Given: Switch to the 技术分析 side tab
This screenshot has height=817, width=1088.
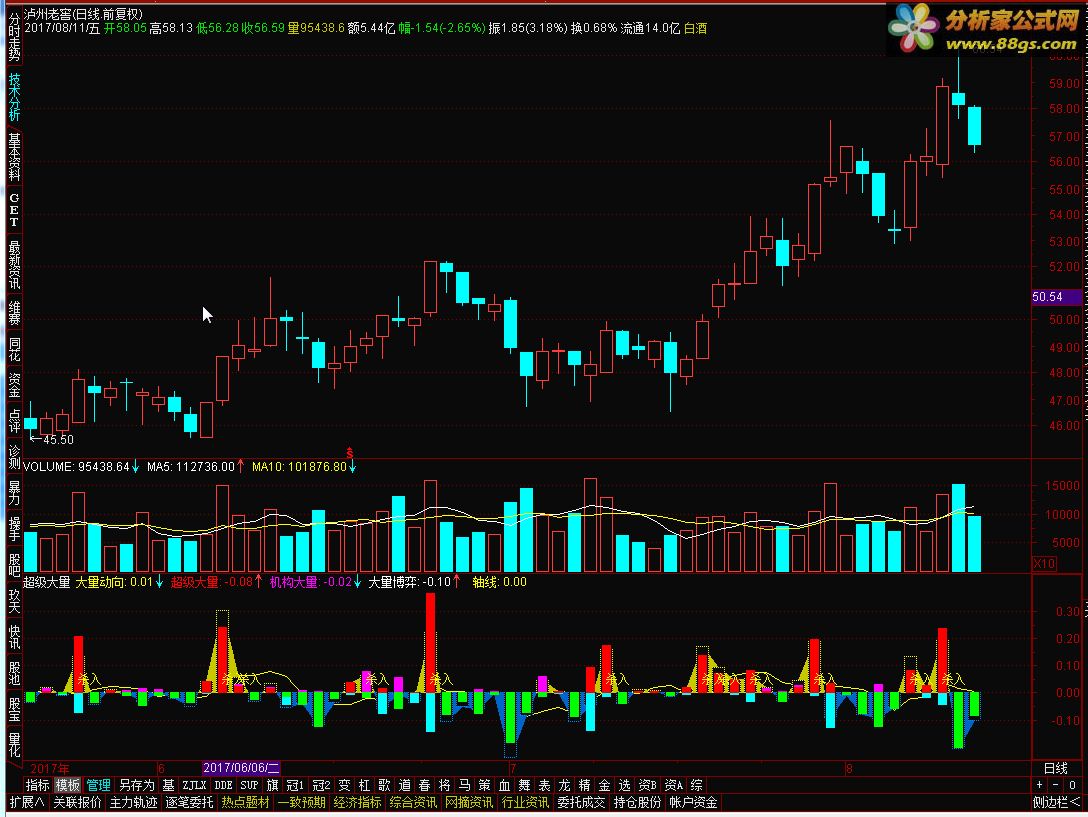Looking at the screenshot, I should click(x=14, y=98).
